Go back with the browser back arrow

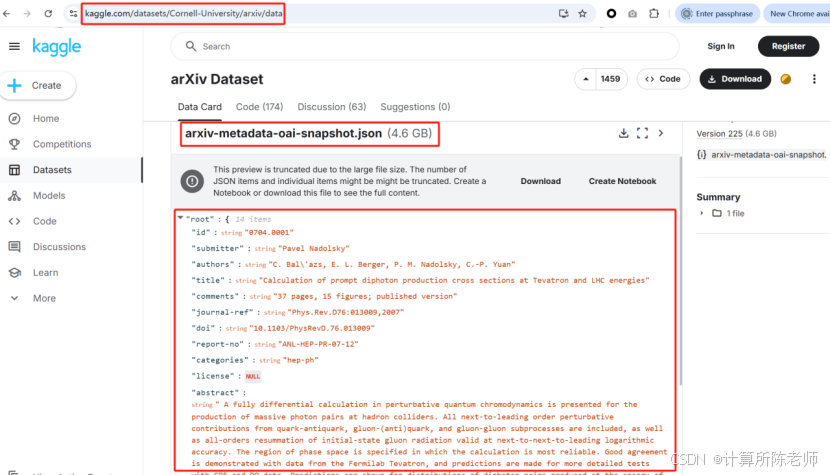coord(6,14)
